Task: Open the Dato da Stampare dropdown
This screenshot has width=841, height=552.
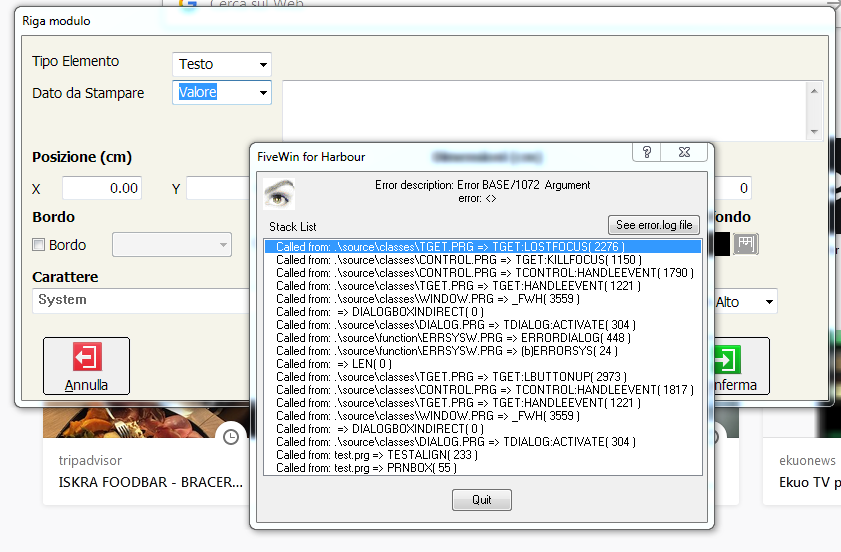Action: point(222,92)
